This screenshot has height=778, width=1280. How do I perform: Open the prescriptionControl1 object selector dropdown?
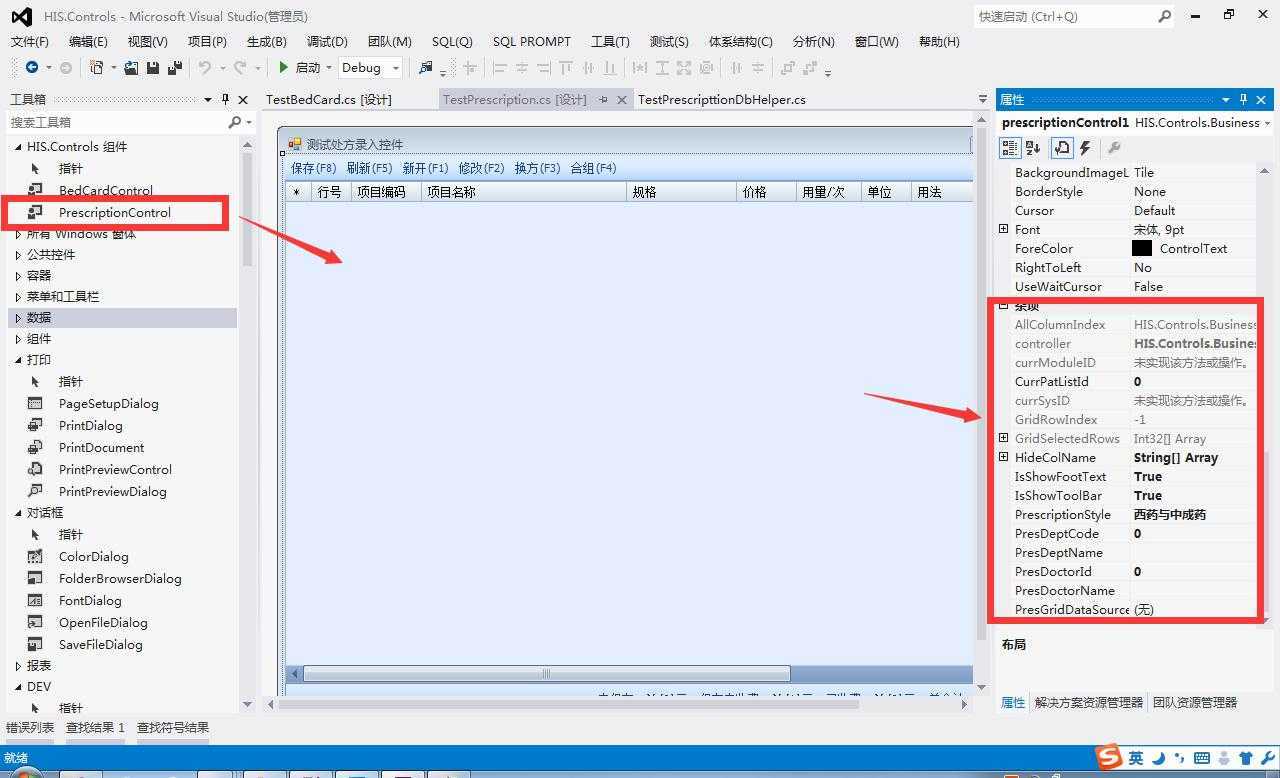(x=1267, y=122)
